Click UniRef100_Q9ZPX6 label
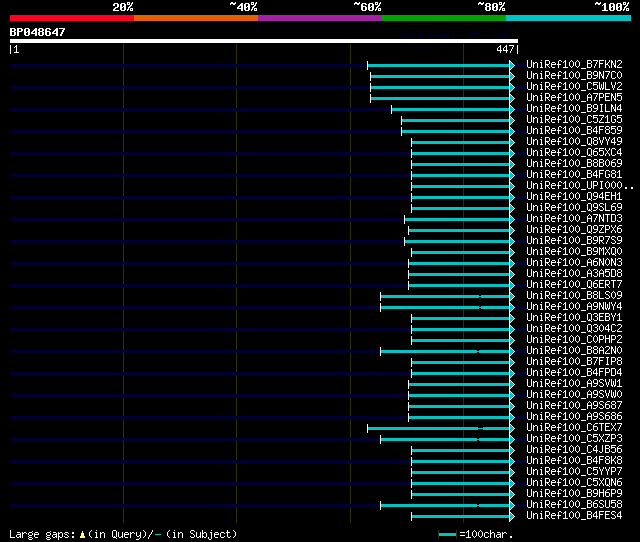This screenshot has width=640, height=542. click(574, 230)
